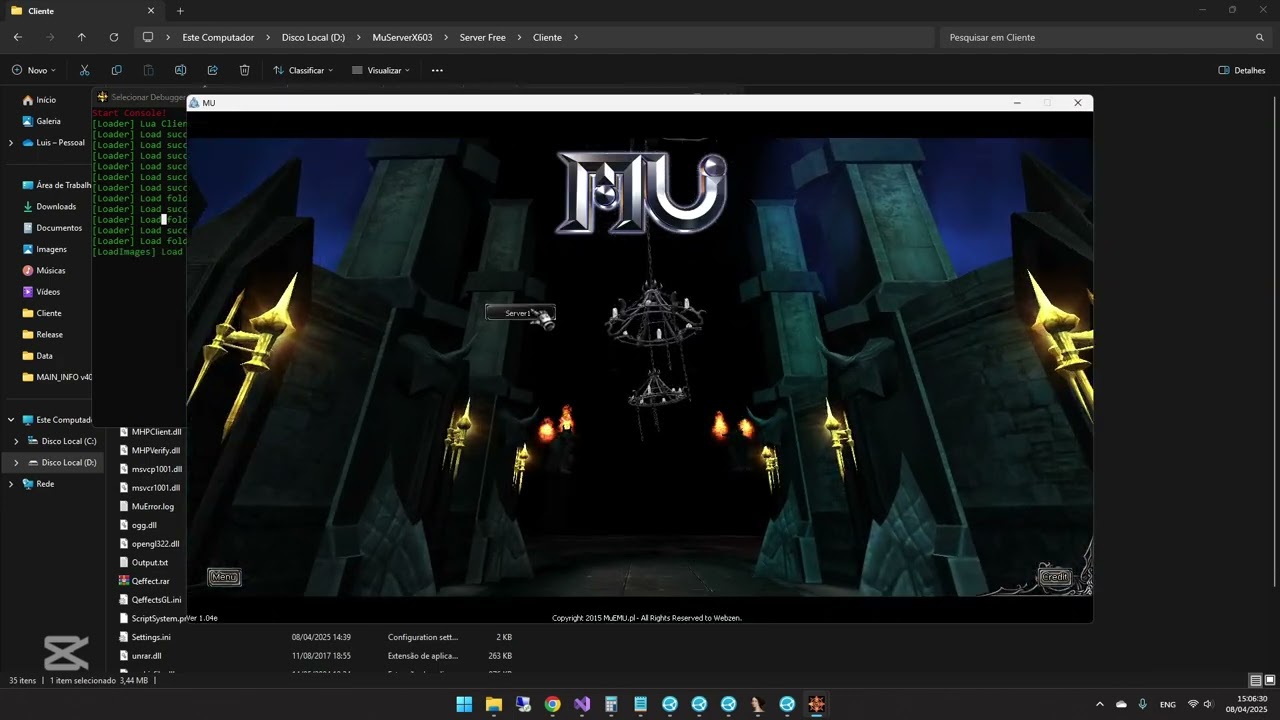Click Disco Local (D:) in address breadcrumb

313,37
